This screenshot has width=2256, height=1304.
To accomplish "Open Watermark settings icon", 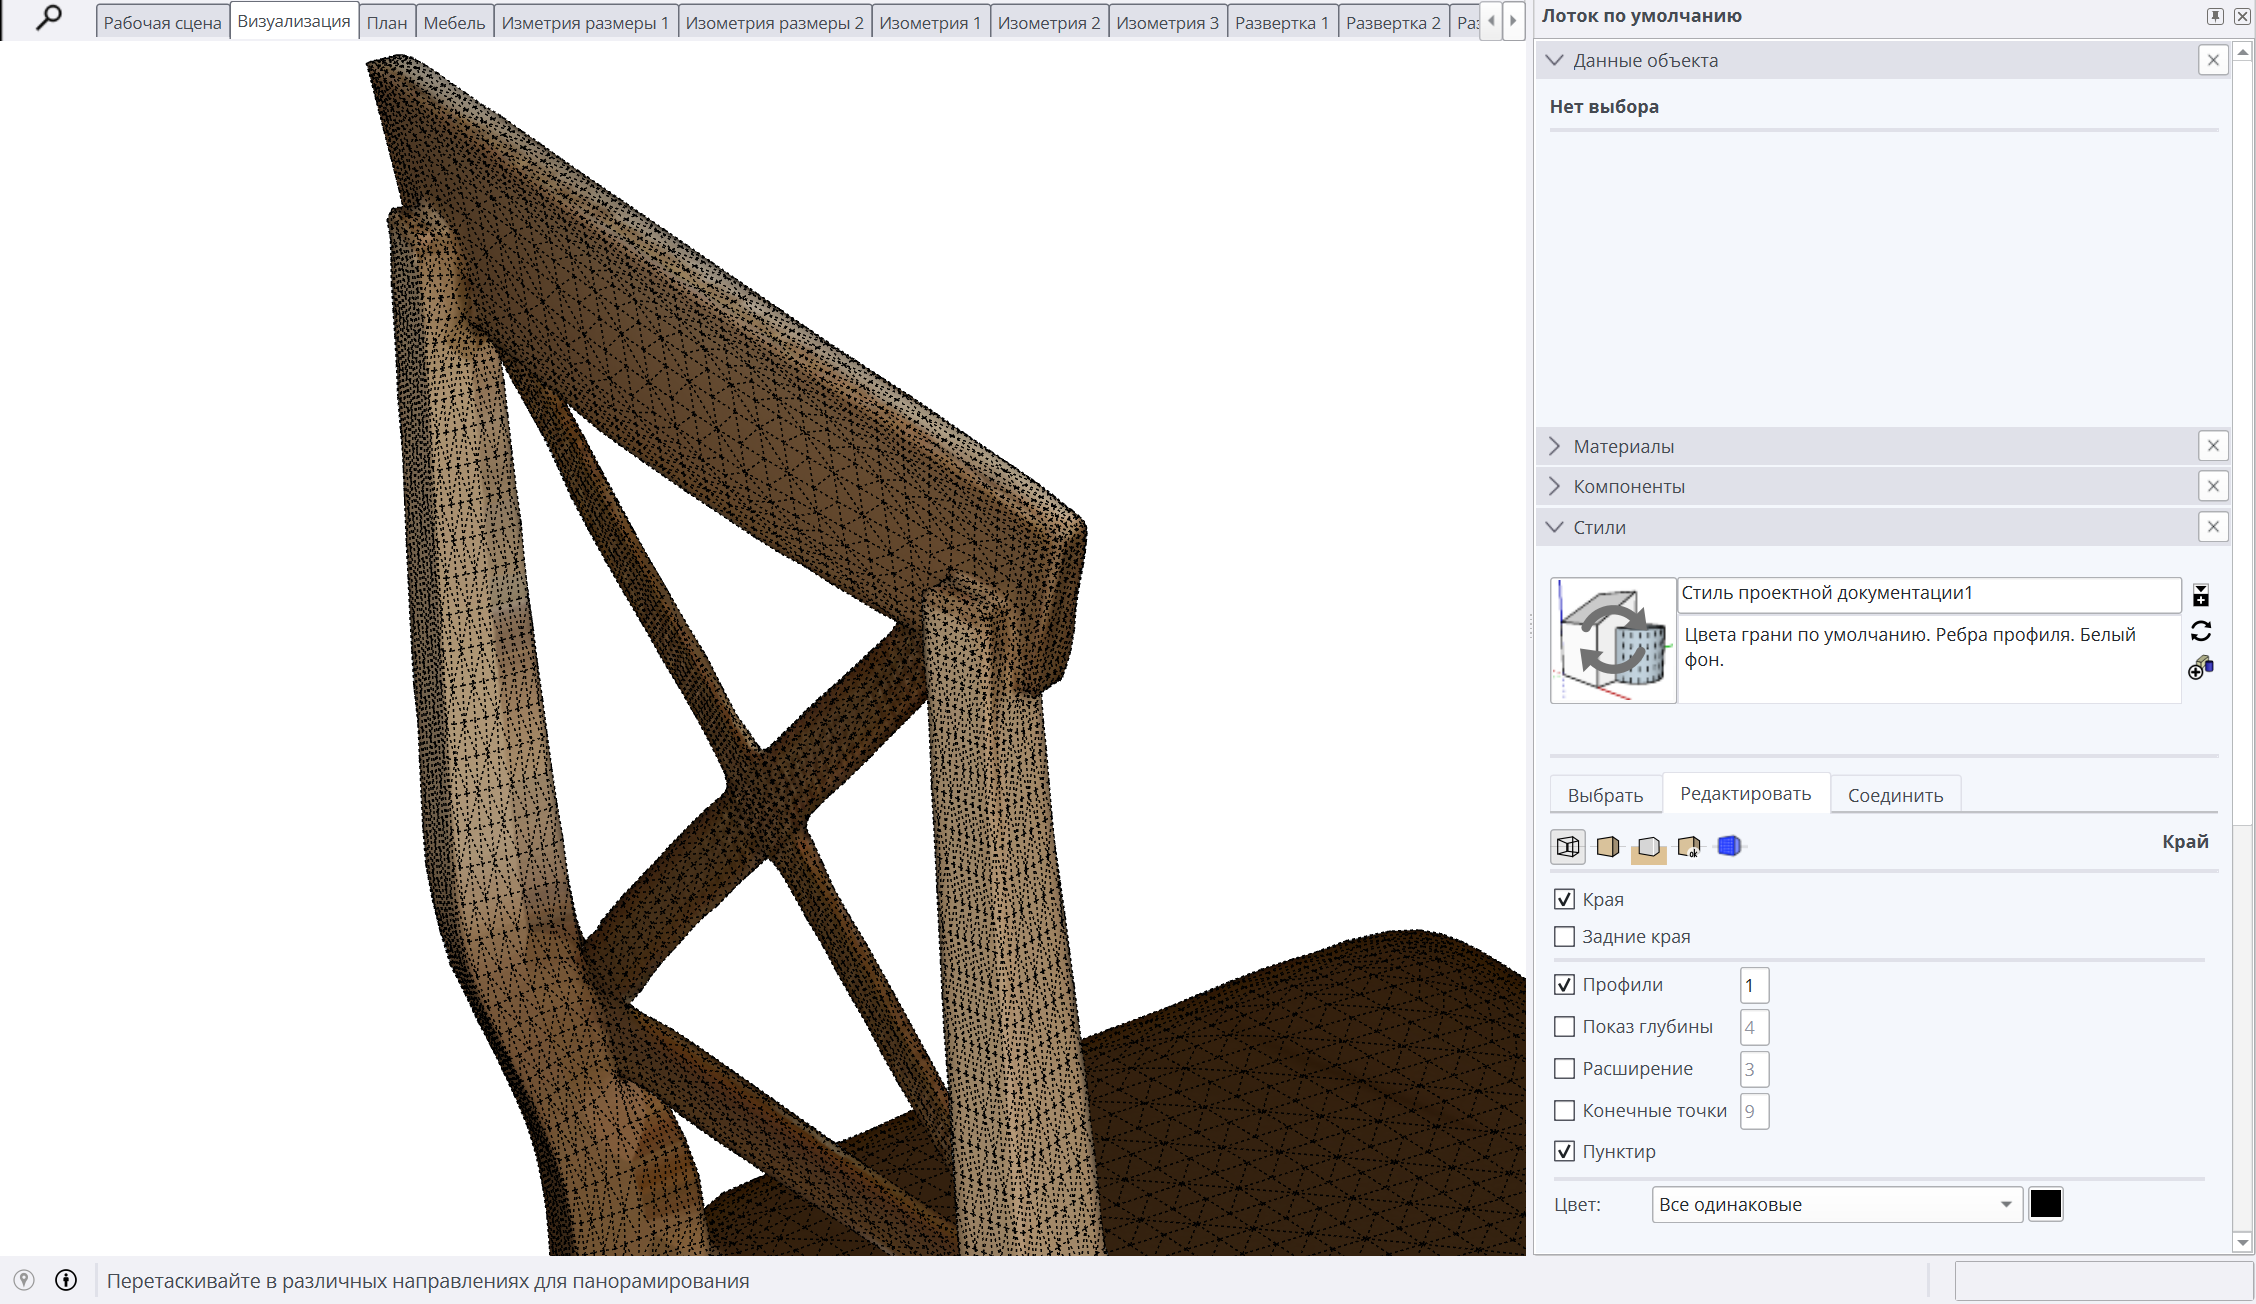I will pos(1689,847).
